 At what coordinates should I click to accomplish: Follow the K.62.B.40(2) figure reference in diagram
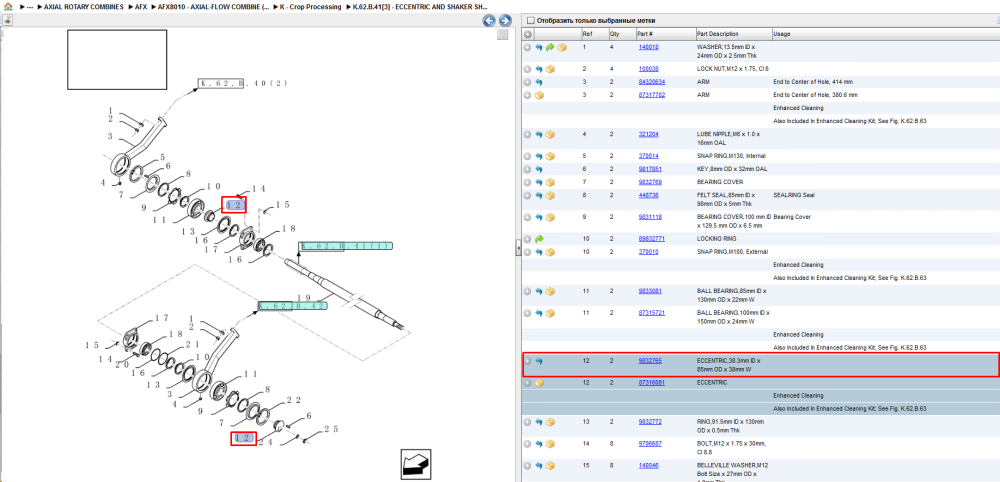point(244,84)
